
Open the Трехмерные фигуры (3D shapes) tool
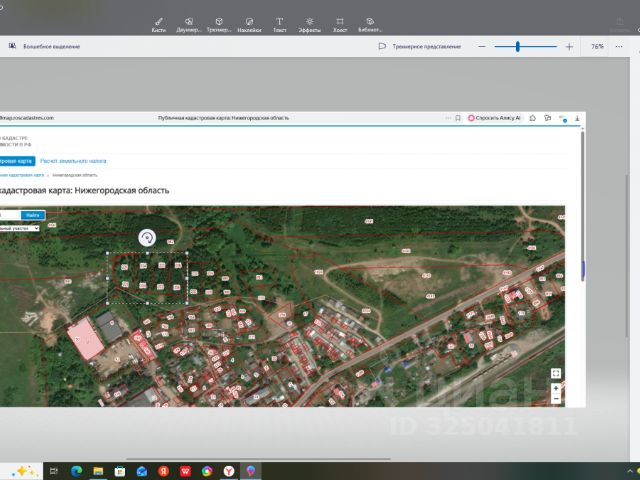218,23
